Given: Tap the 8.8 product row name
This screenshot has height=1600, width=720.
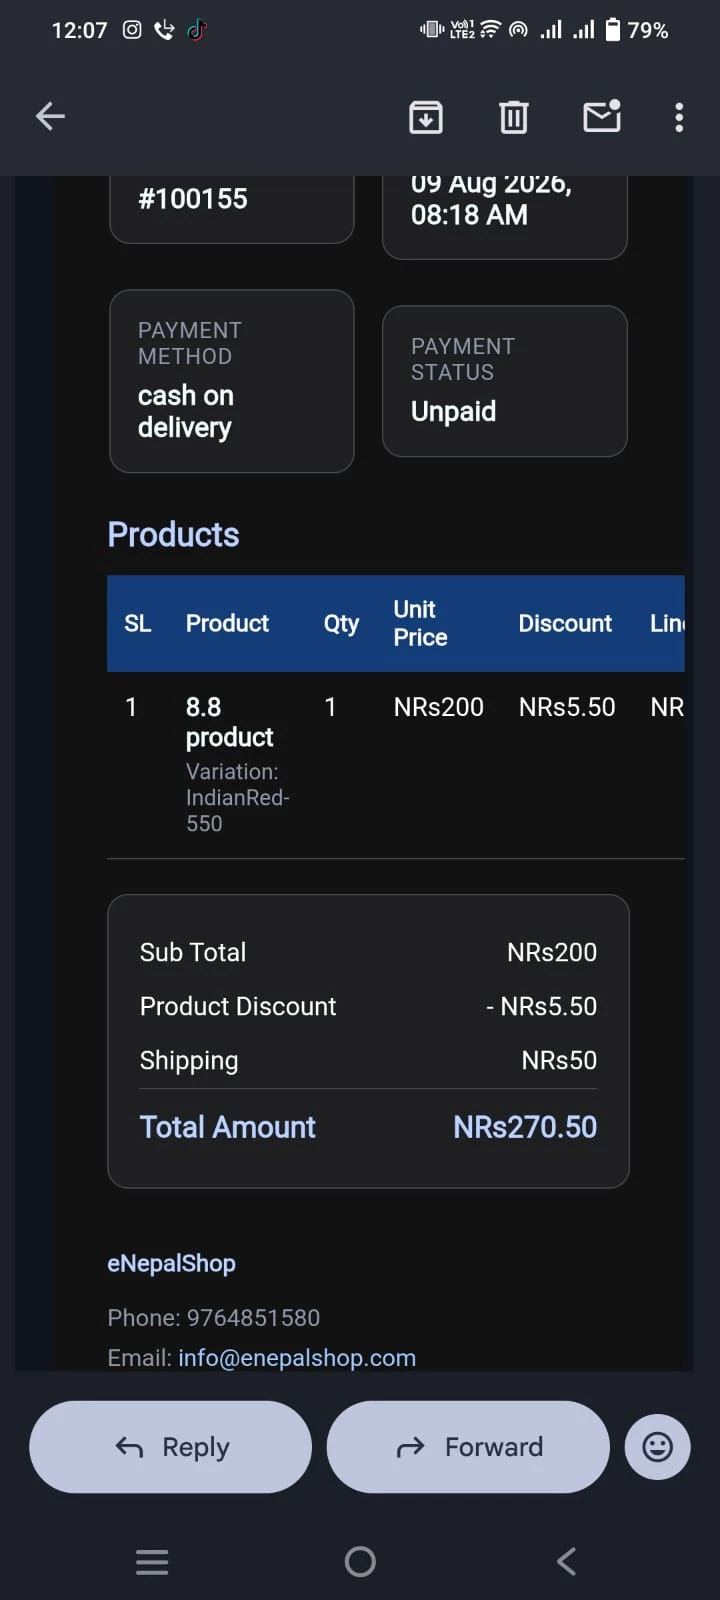Looking at the screenshot, I should (x=230, y=722).
